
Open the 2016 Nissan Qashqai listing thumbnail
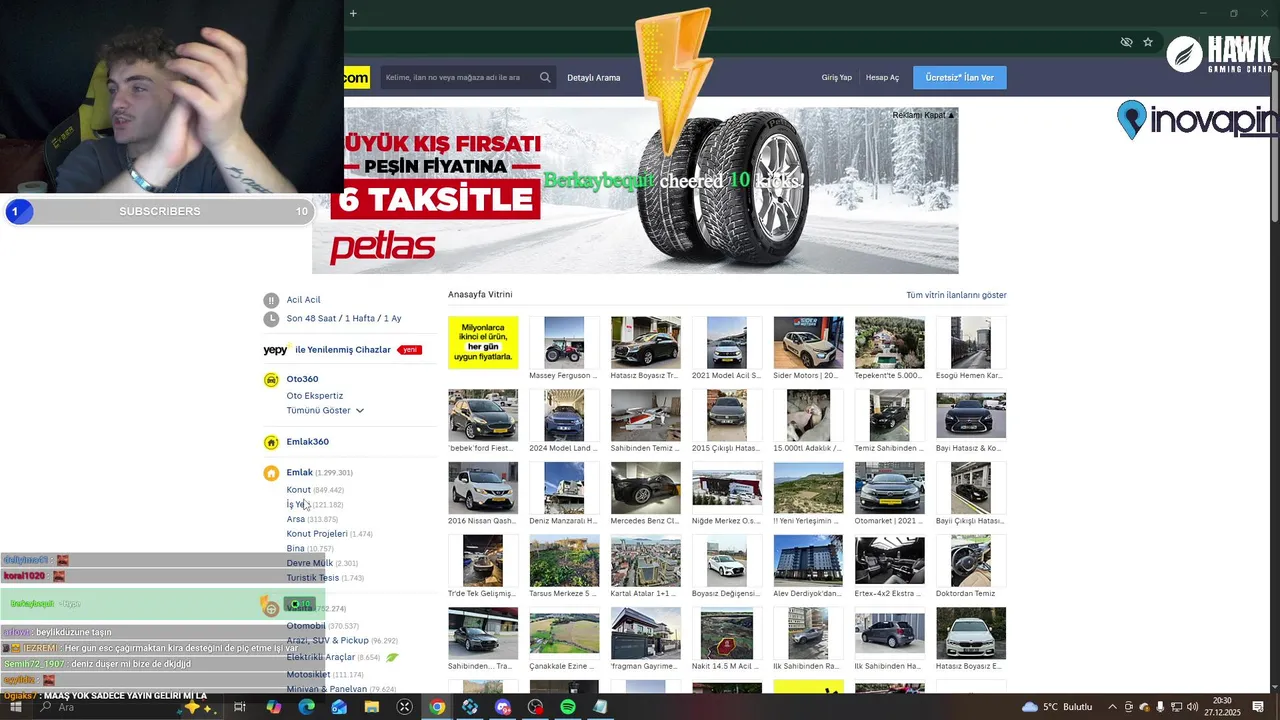coord(483,488)
